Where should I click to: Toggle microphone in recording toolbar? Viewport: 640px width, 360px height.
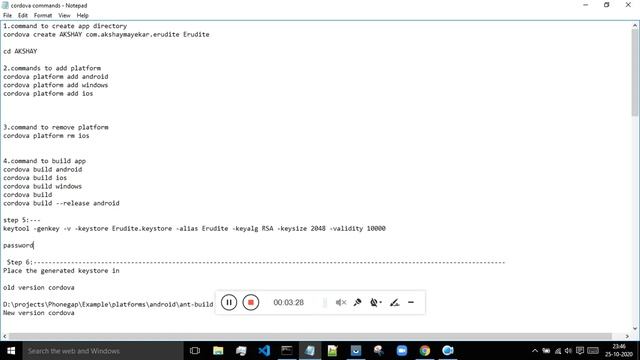coord(358,302)
